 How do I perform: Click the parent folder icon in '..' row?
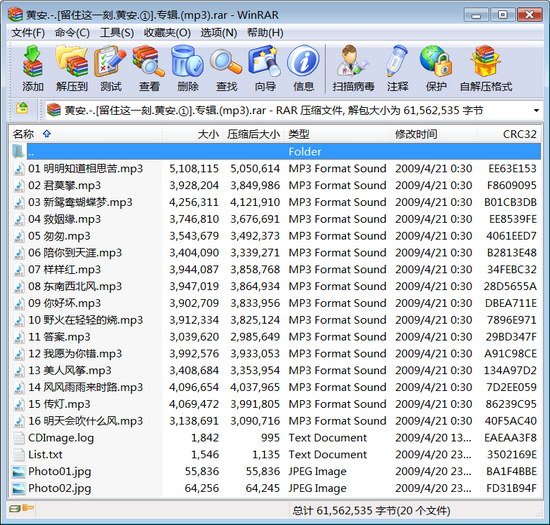point(18,151)
